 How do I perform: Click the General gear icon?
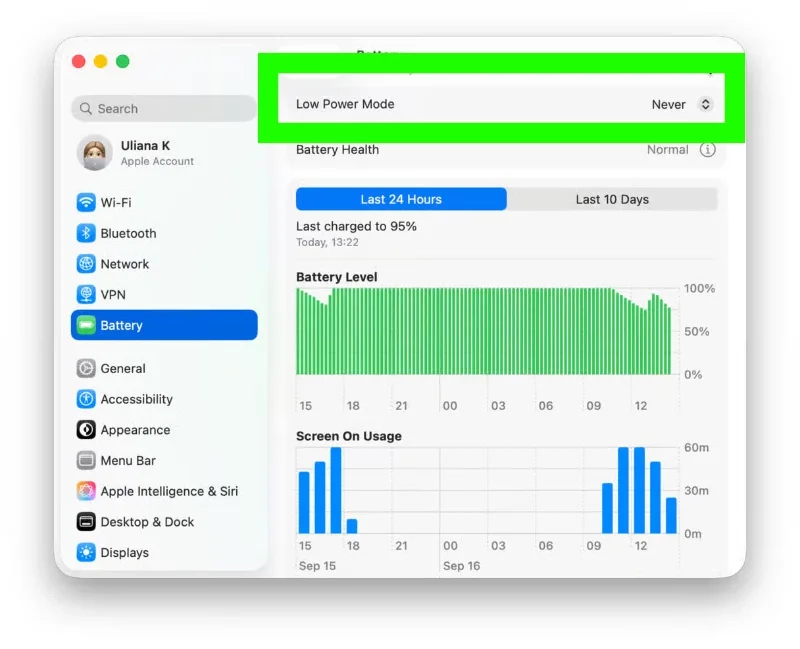pos(86,368)
